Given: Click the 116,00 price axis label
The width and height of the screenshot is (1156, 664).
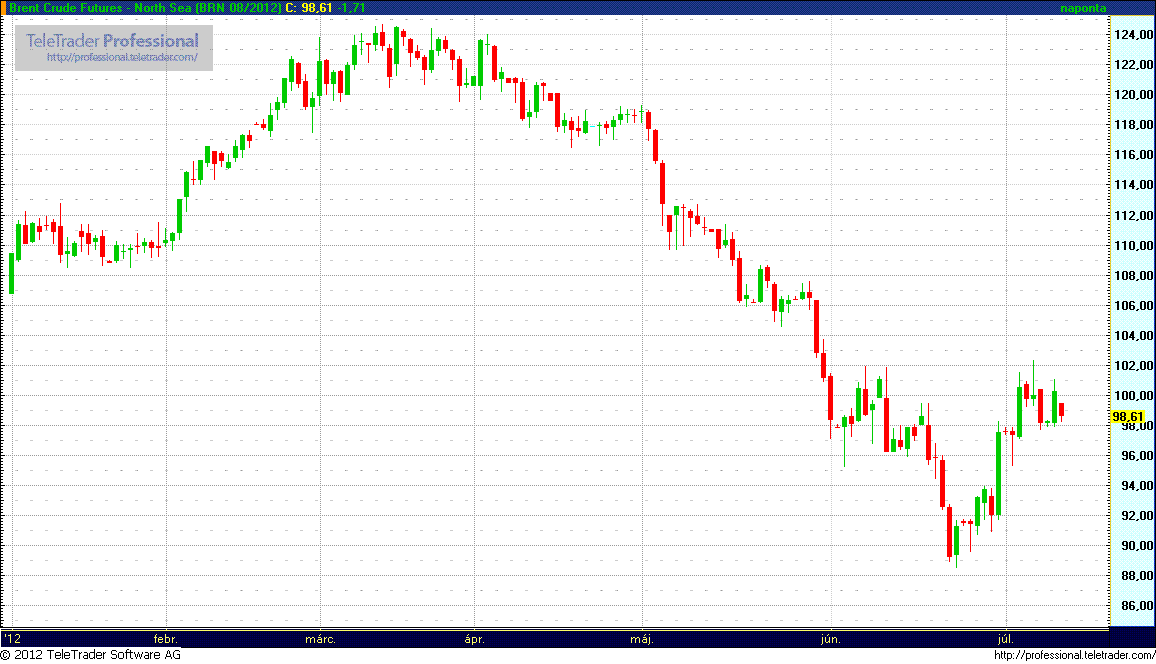Looking at the screenshot, I should coord(1133,155).
